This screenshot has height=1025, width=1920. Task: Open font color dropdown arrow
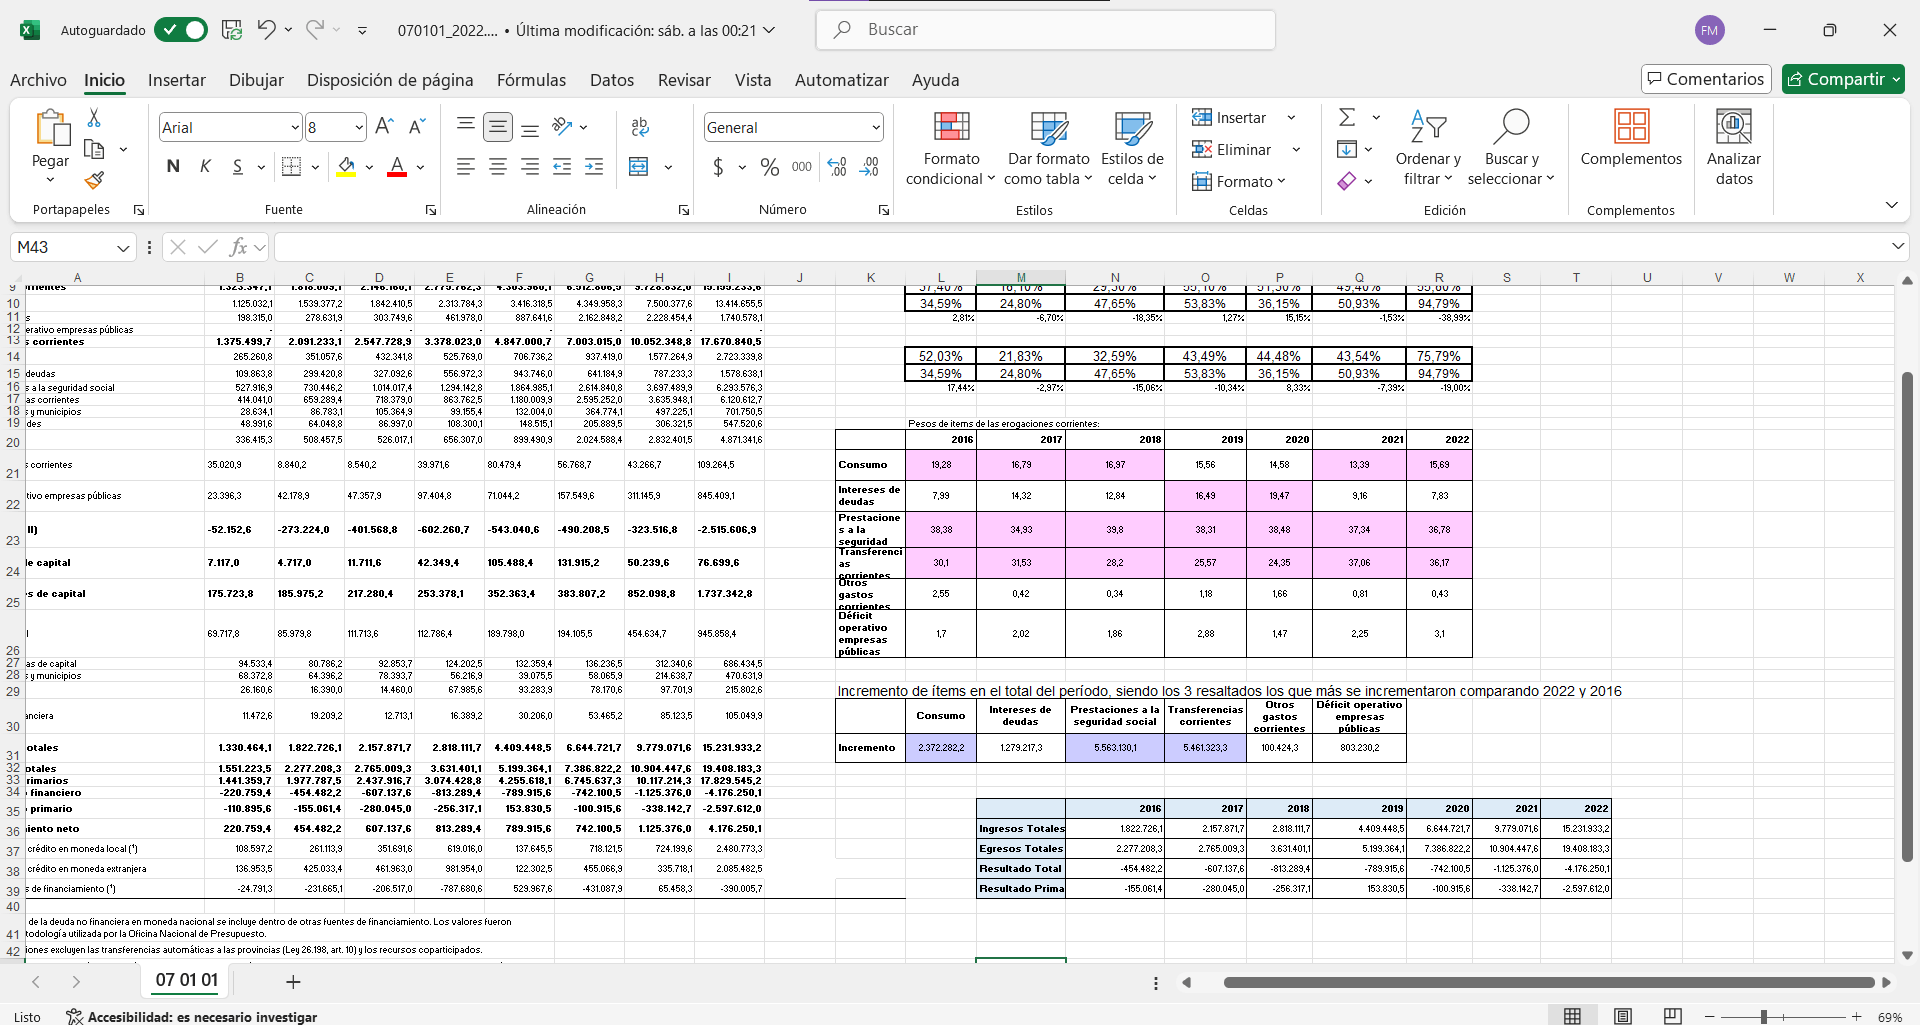[x=421, y=167]
